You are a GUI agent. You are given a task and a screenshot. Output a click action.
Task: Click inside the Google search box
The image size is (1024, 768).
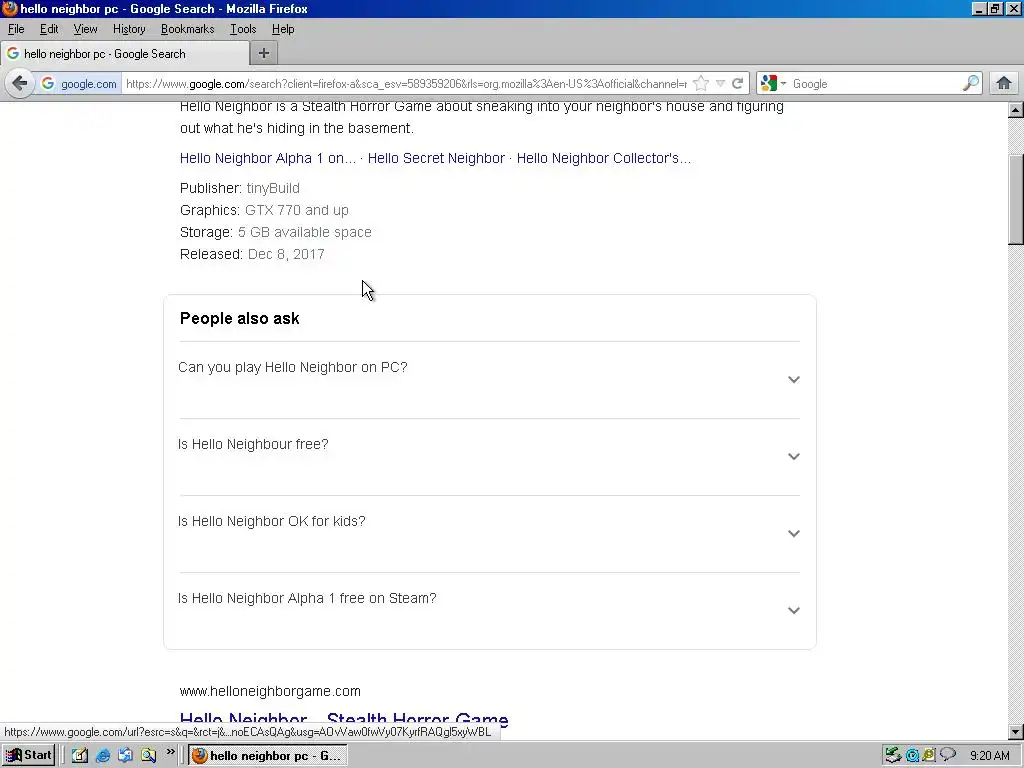[x=875, y=84]
